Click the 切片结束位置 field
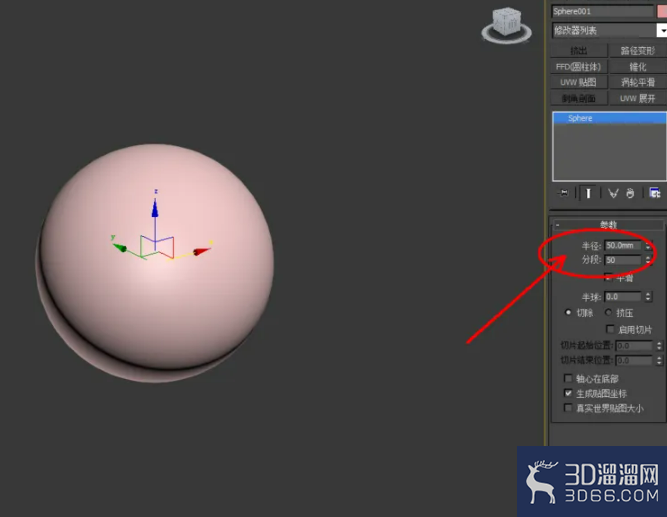The height and width of the screenshot is (517, 667). point(634,361)
